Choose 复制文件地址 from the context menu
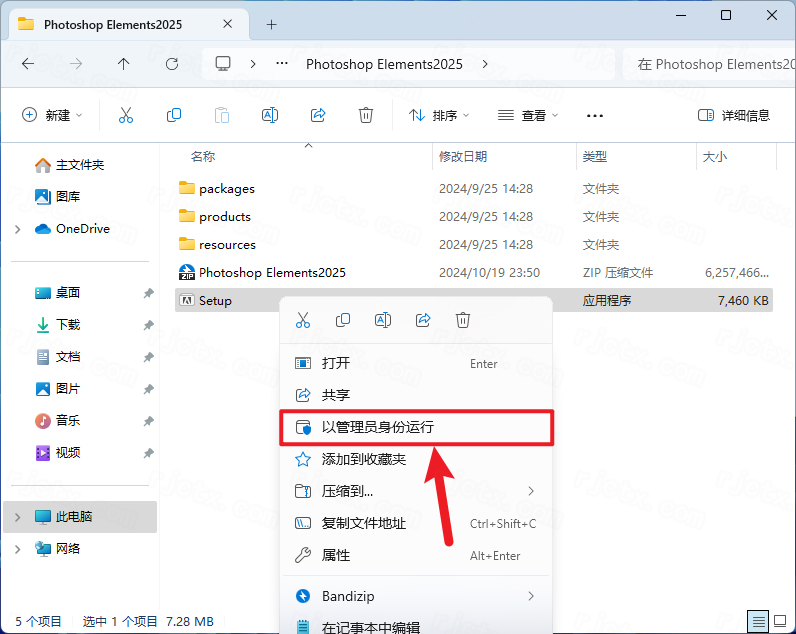The width and height of the screenshot is (796, 634). tap(416, 523)
